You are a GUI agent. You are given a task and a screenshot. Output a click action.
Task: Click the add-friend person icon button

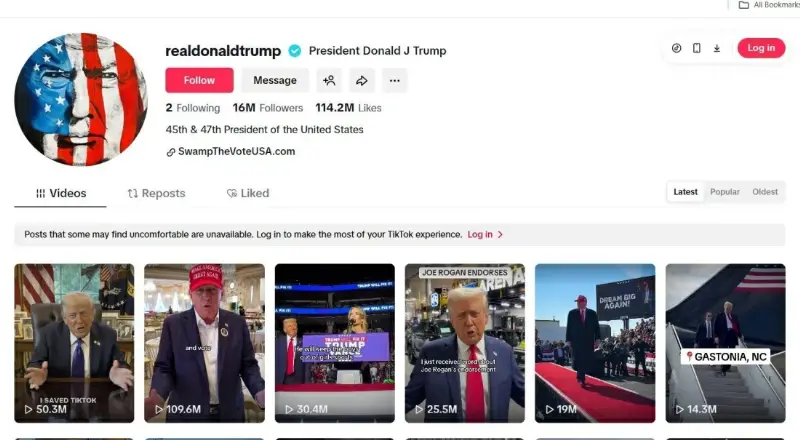[329, 81]
